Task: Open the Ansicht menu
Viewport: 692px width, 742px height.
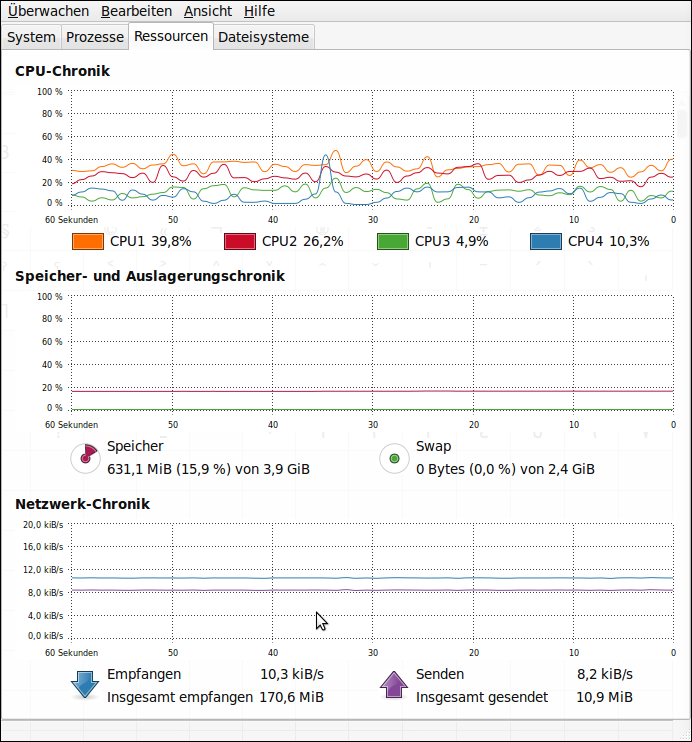Action: (x=208, y=11)
